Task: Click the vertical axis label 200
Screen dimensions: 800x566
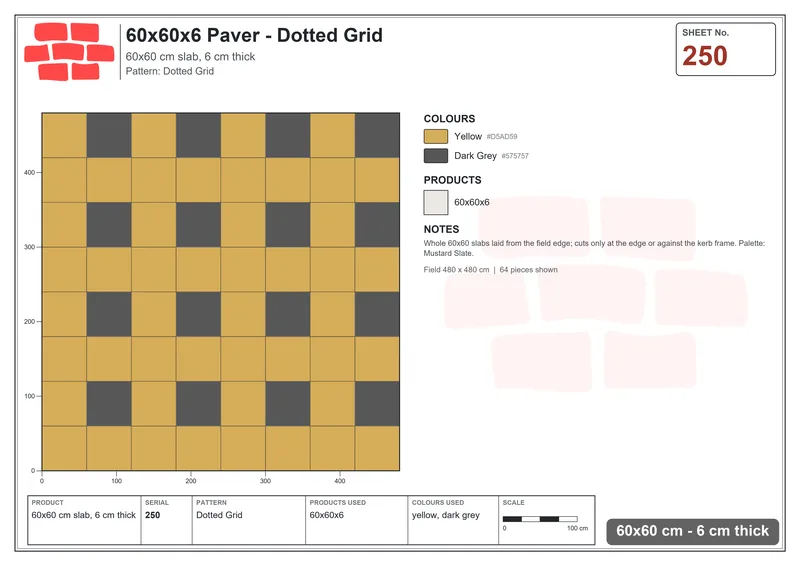Action: tap(29, 322)
